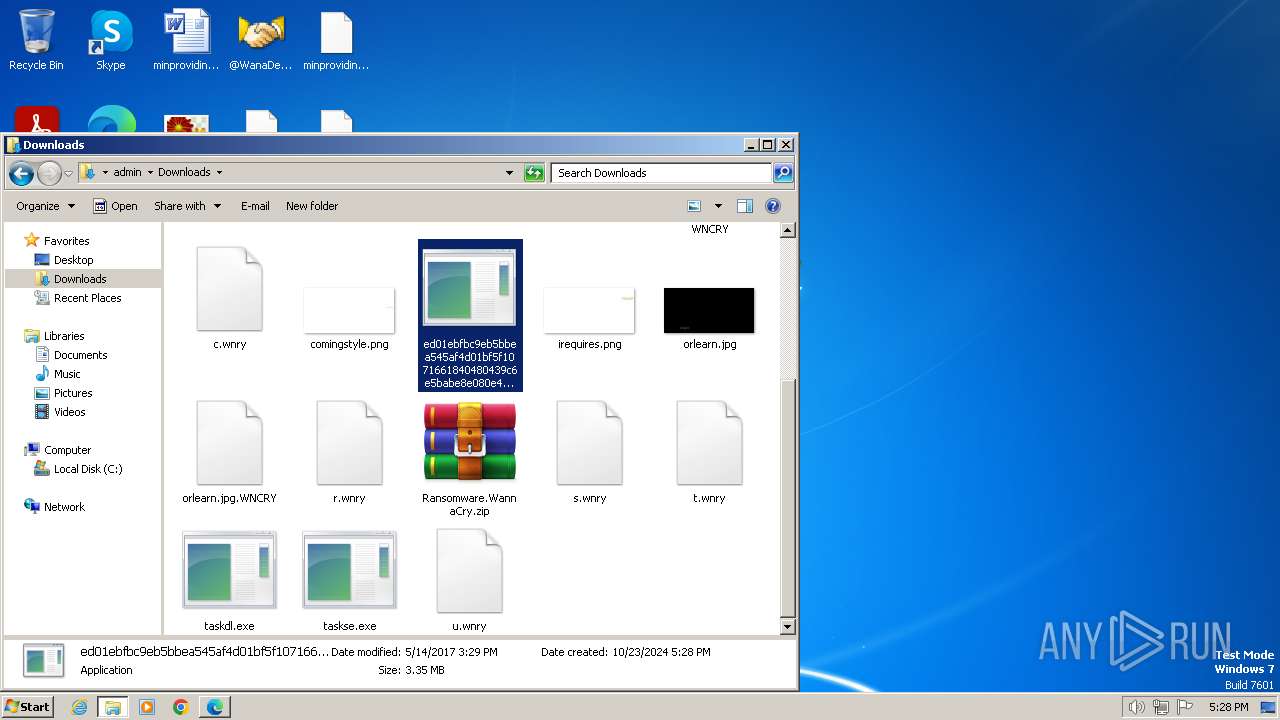This screenshot has width=1280, height=720.
Task: Open Desktop under Favorites
Action: 64,260
